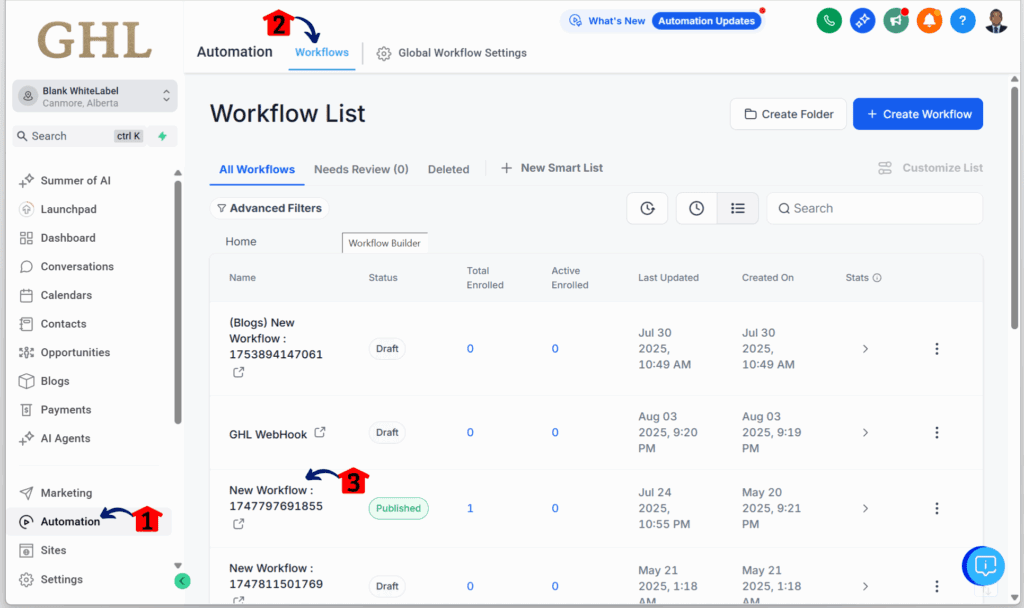Open Conversations in sidebar
The image size is (1024, 608).
pos(76,266)
